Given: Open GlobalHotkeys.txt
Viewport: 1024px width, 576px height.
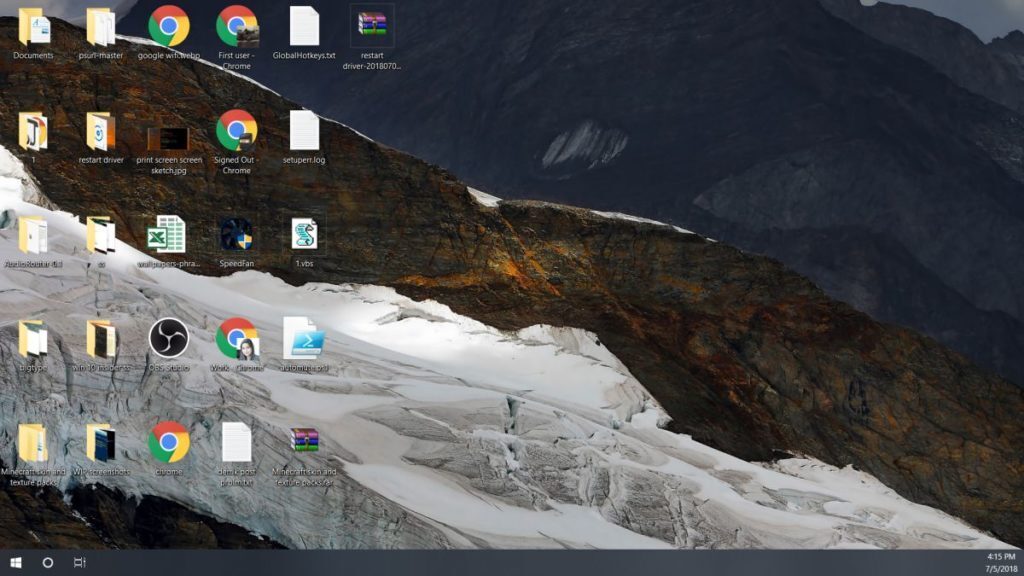Looking at the screenshot, I should [305, 25].
